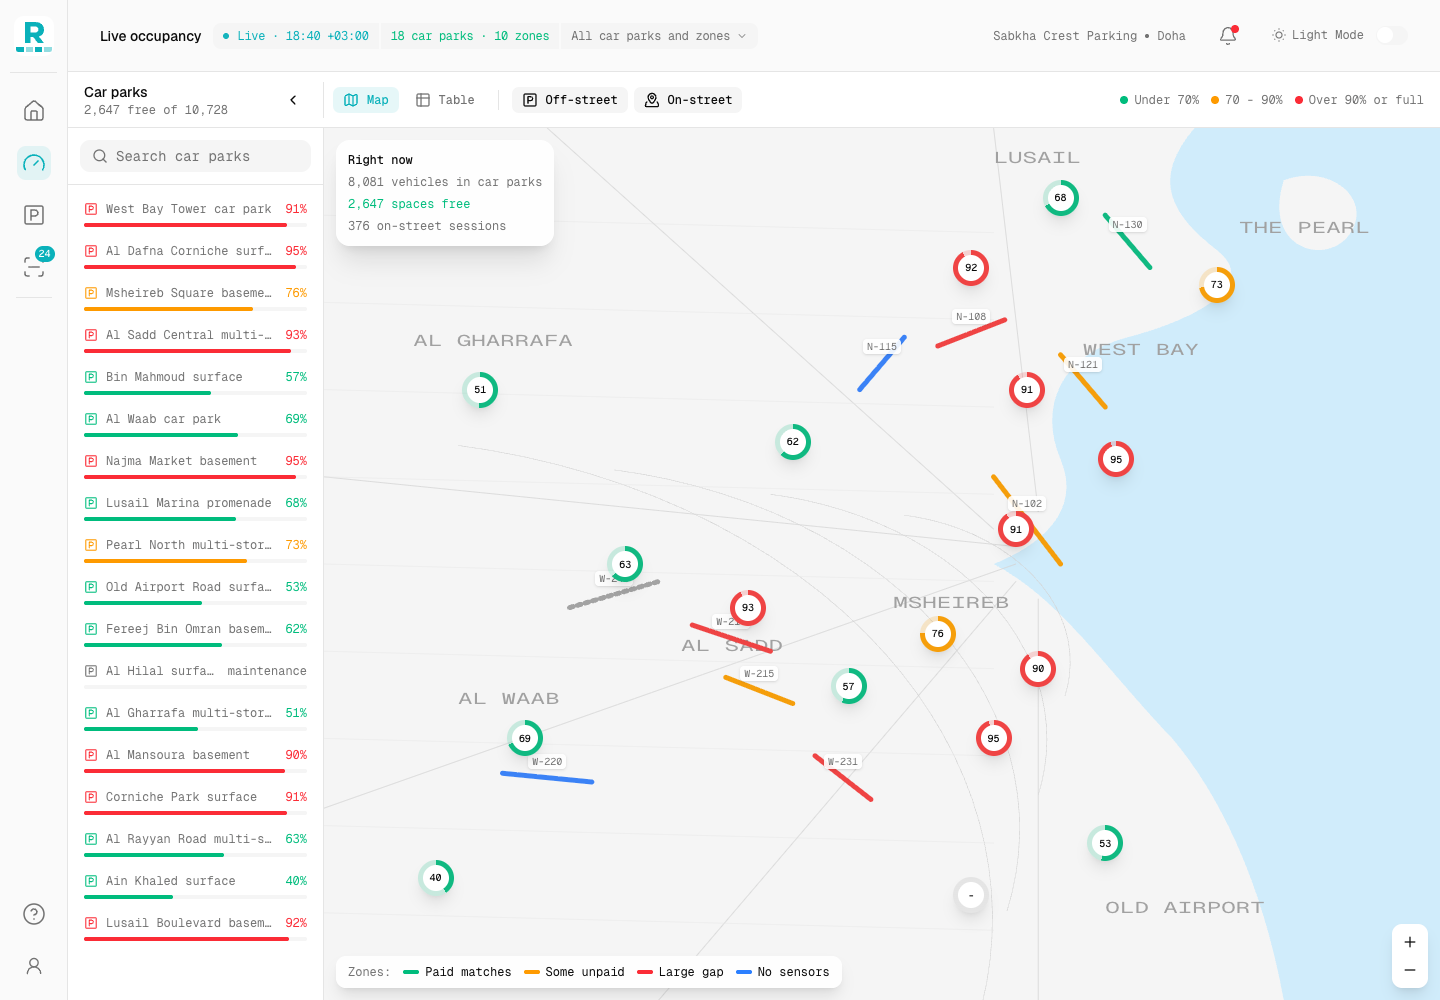
Task: Select the 51 occupancy marker in Al Gharrafa
Action: [x=480, y=390]
